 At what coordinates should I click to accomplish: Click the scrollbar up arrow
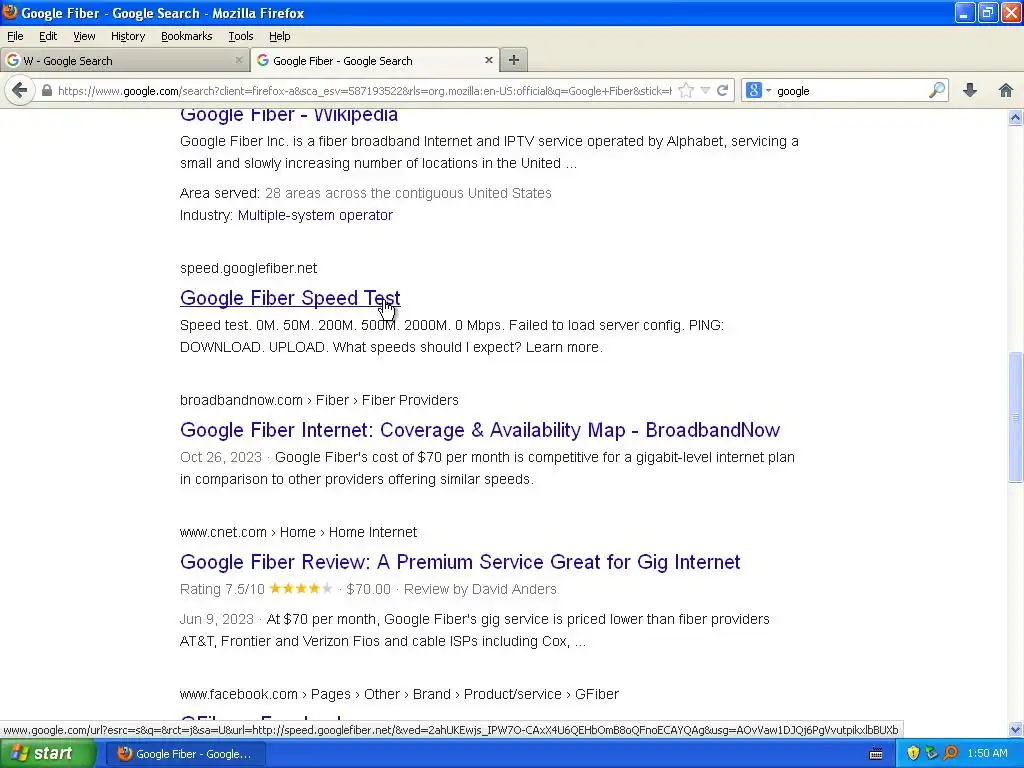[1015, 118]
